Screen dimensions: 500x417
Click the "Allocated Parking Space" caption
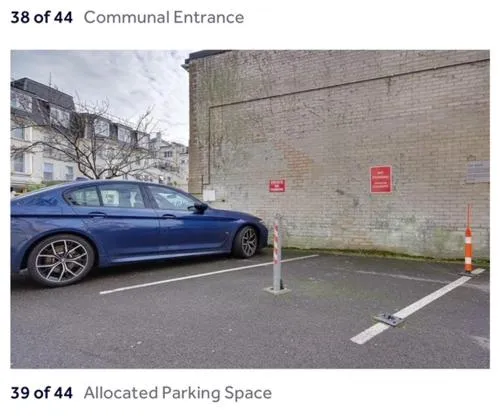coord(178,393)
